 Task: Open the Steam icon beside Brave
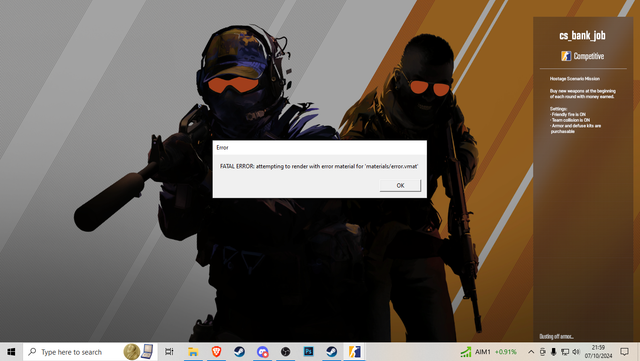pos(239,352)
